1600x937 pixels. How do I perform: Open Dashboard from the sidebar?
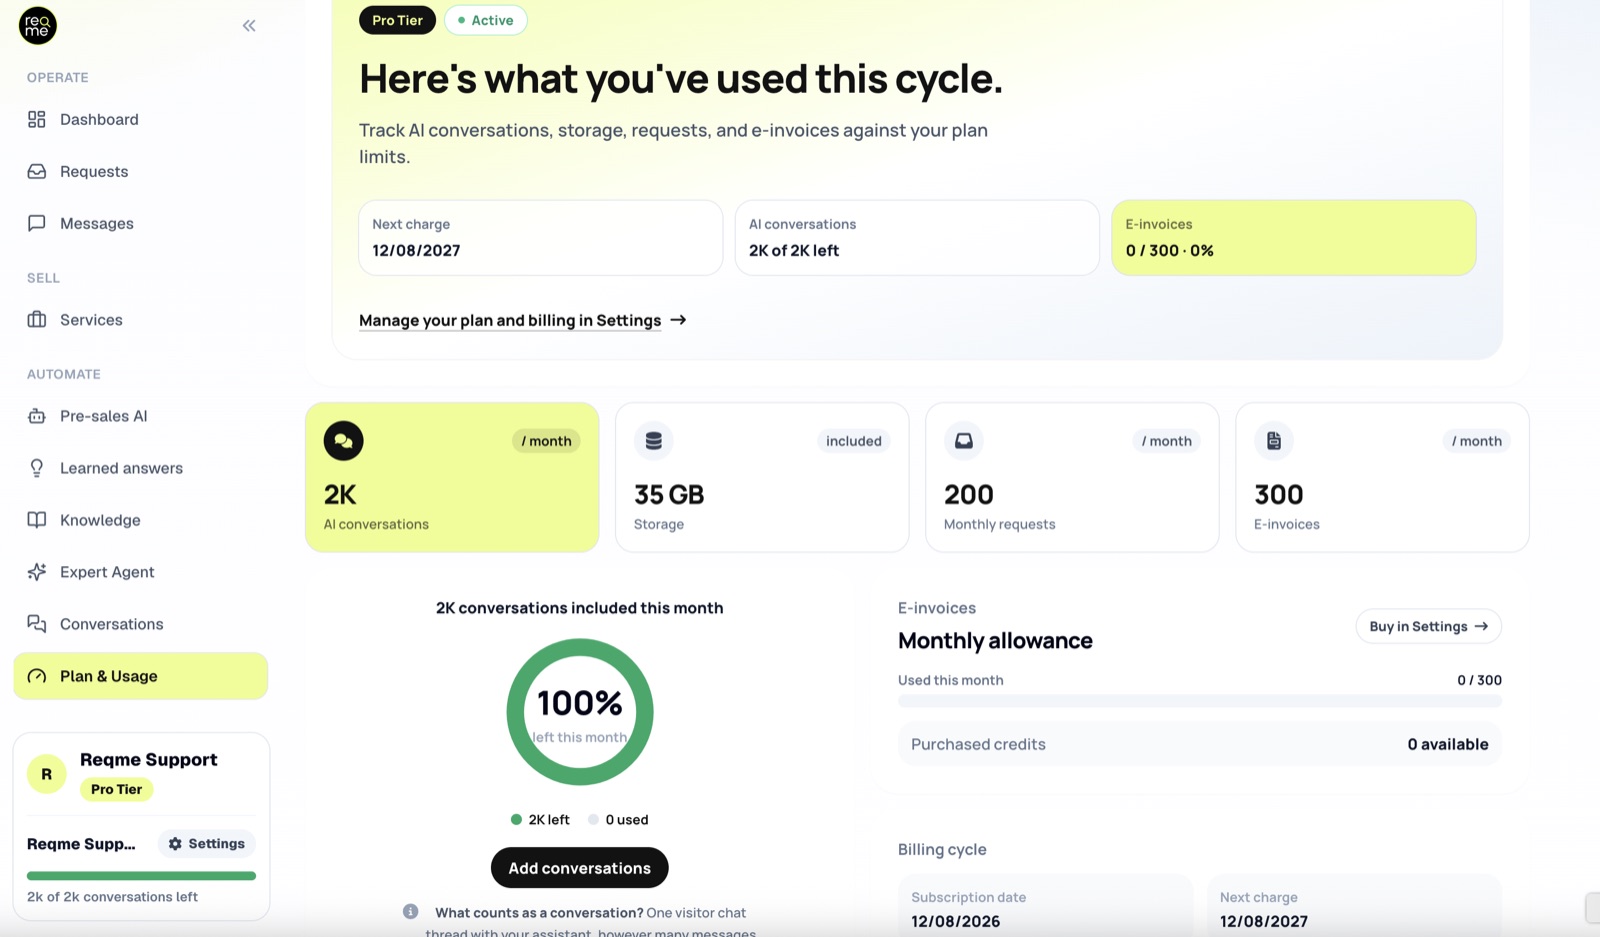140,119
